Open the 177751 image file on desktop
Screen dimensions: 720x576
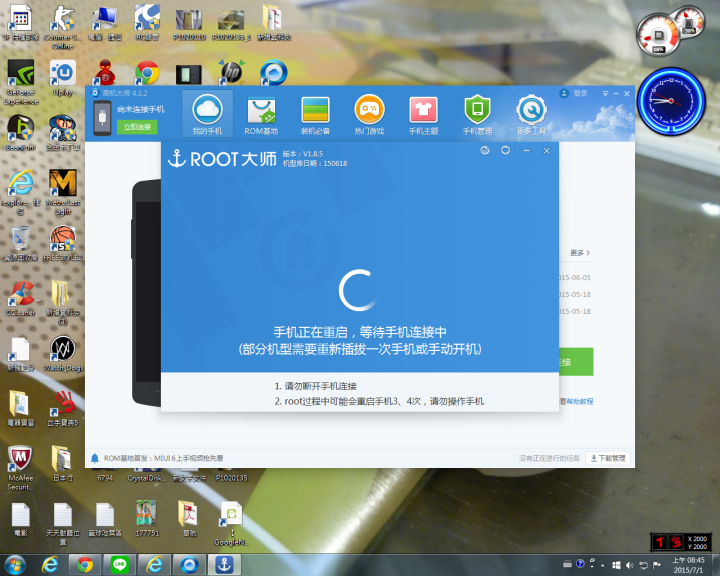tap(147, 519)
